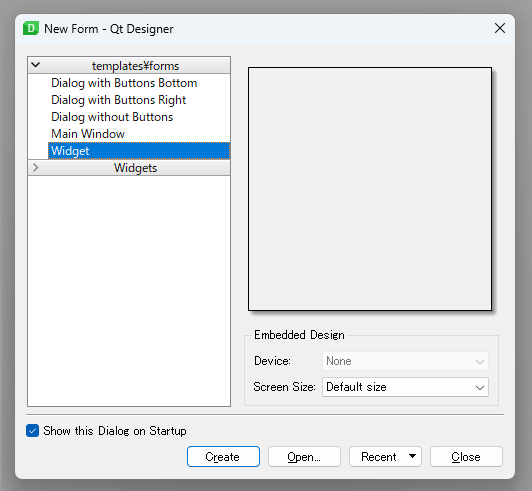The height and width of the screenshot is (491, 532).
Task: Click the Close button
Action: (x=466, y=457)
